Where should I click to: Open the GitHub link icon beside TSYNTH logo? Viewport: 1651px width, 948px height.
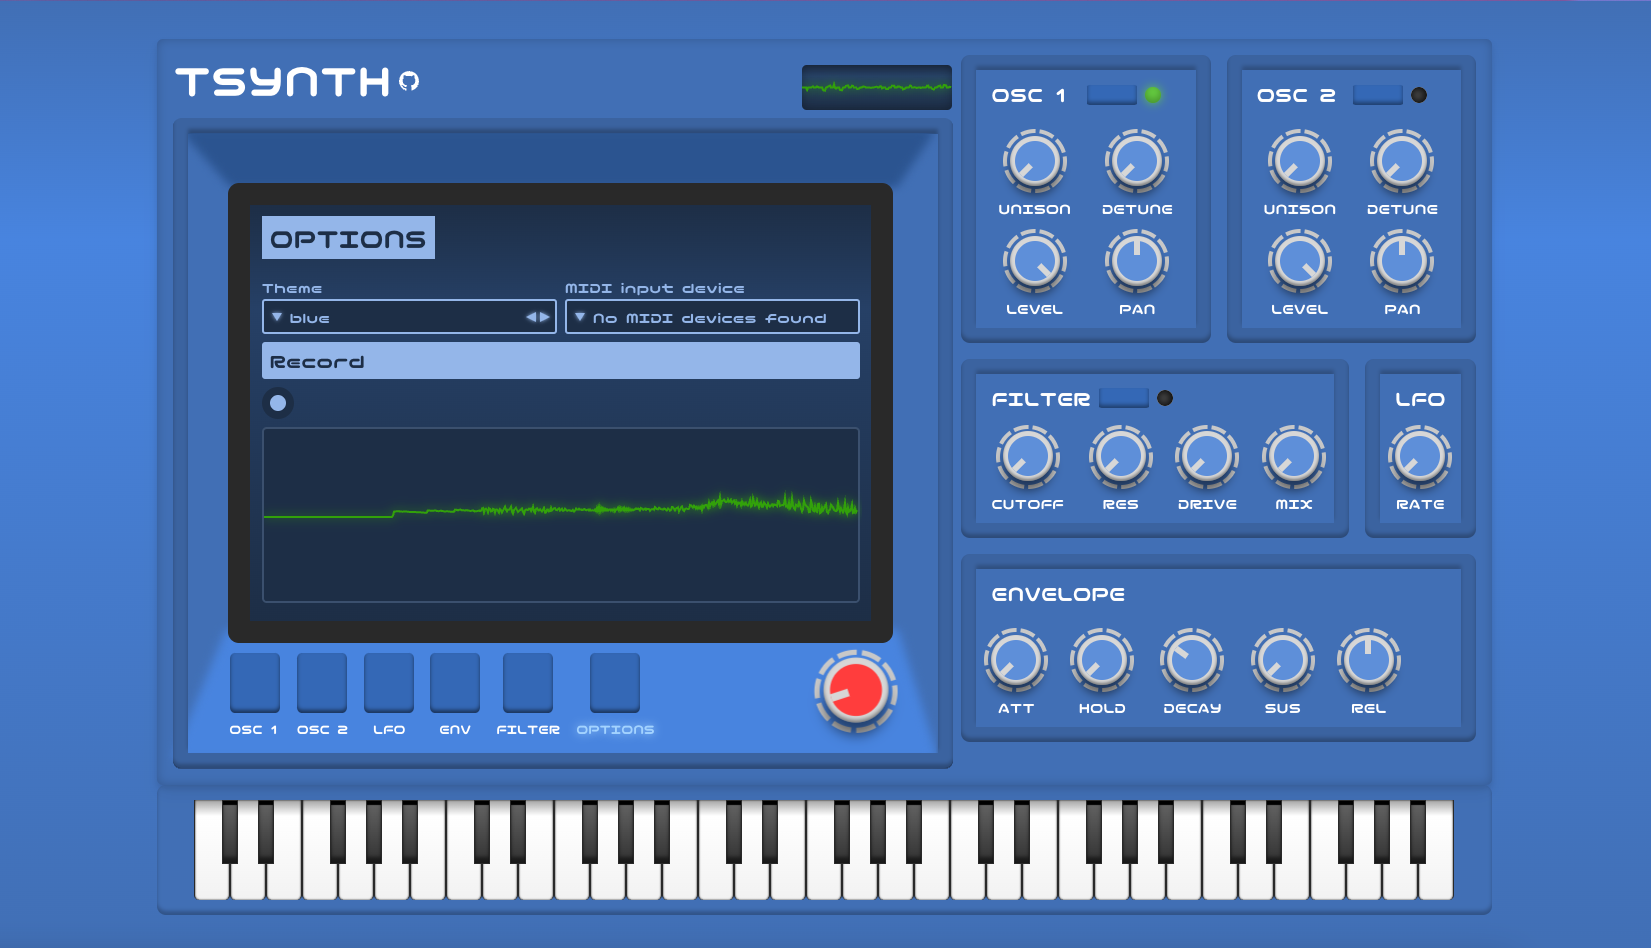tap(409, 81)
